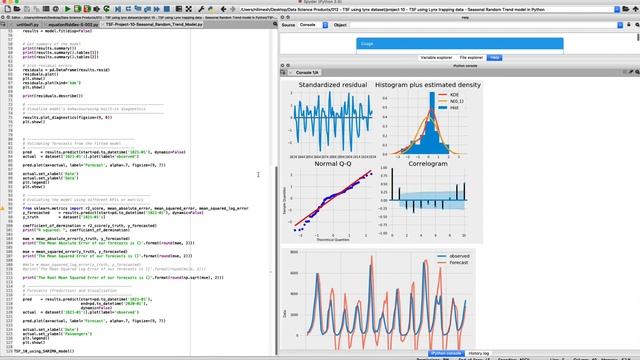Viewport: 640px width, 360px height.
Task: Click the observed vs Forecast line chart
Action: pos(378,300)
